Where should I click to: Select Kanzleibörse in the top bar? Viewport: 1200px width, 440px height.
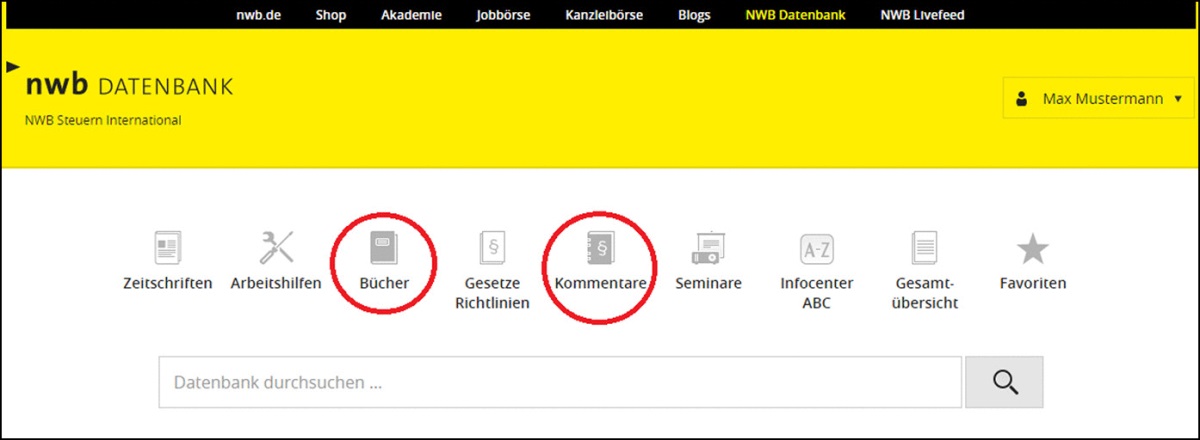tap(603, 15)
